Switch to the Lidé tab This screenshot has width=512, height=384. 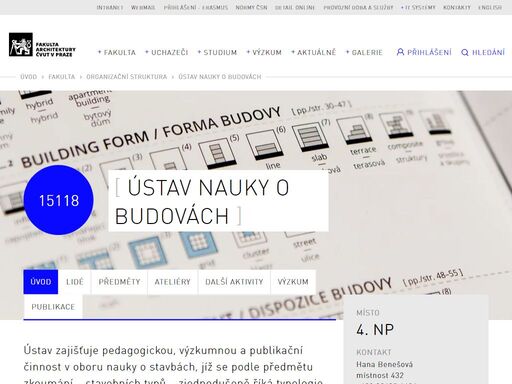coord(75,282)
